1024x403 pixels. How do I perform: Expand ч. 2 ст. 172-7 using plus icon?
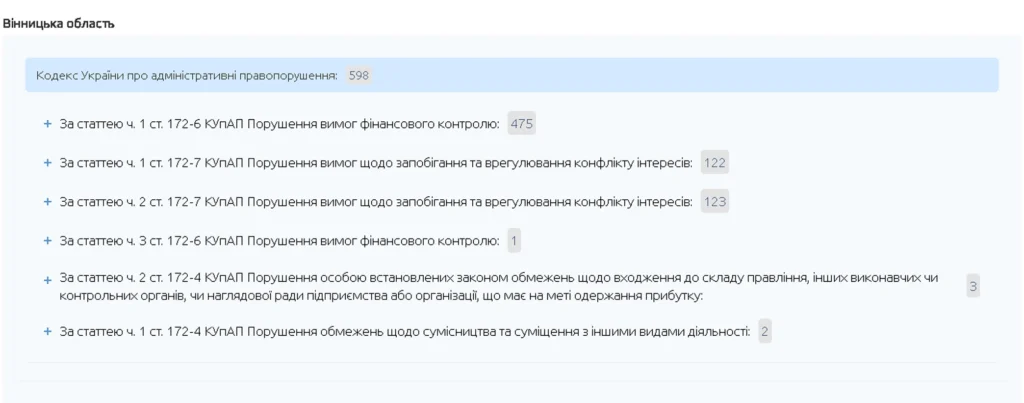point(47,202)
